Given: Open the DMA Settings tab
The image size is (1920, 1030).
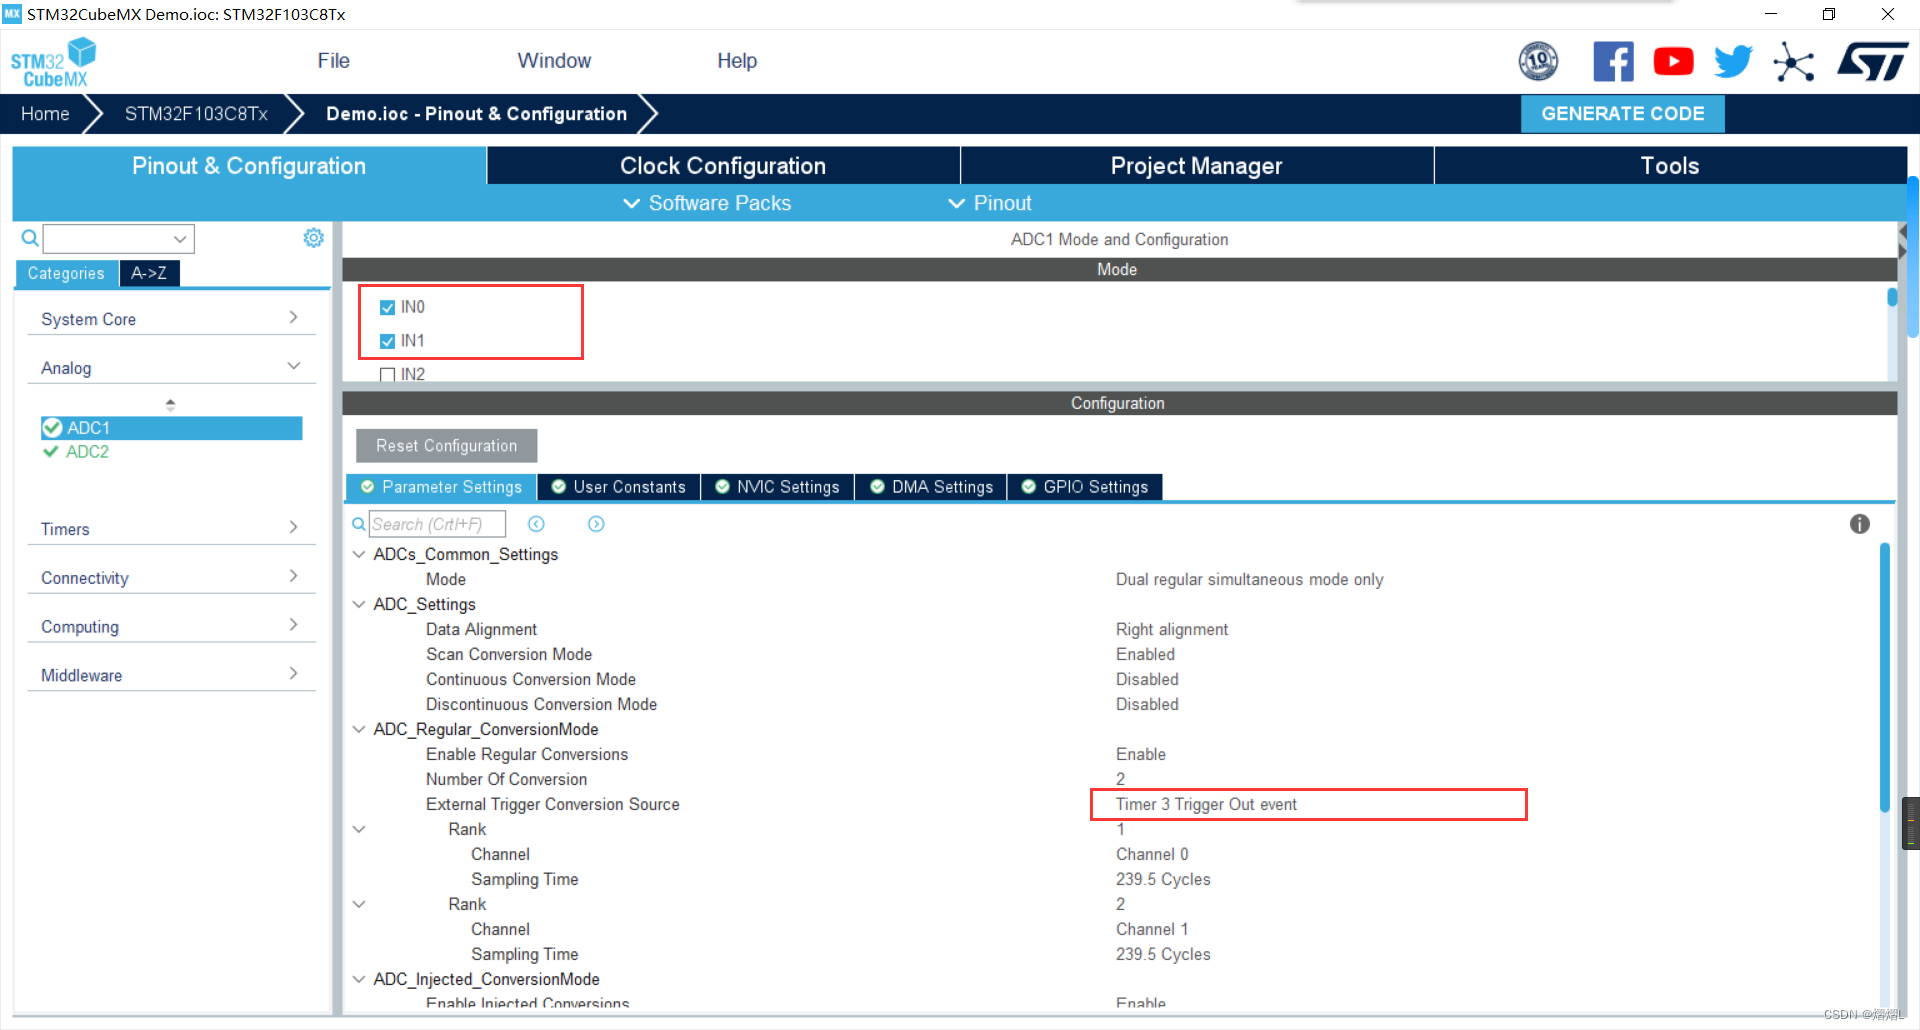Looking at the screenshot, I should [x=931, y=487].
